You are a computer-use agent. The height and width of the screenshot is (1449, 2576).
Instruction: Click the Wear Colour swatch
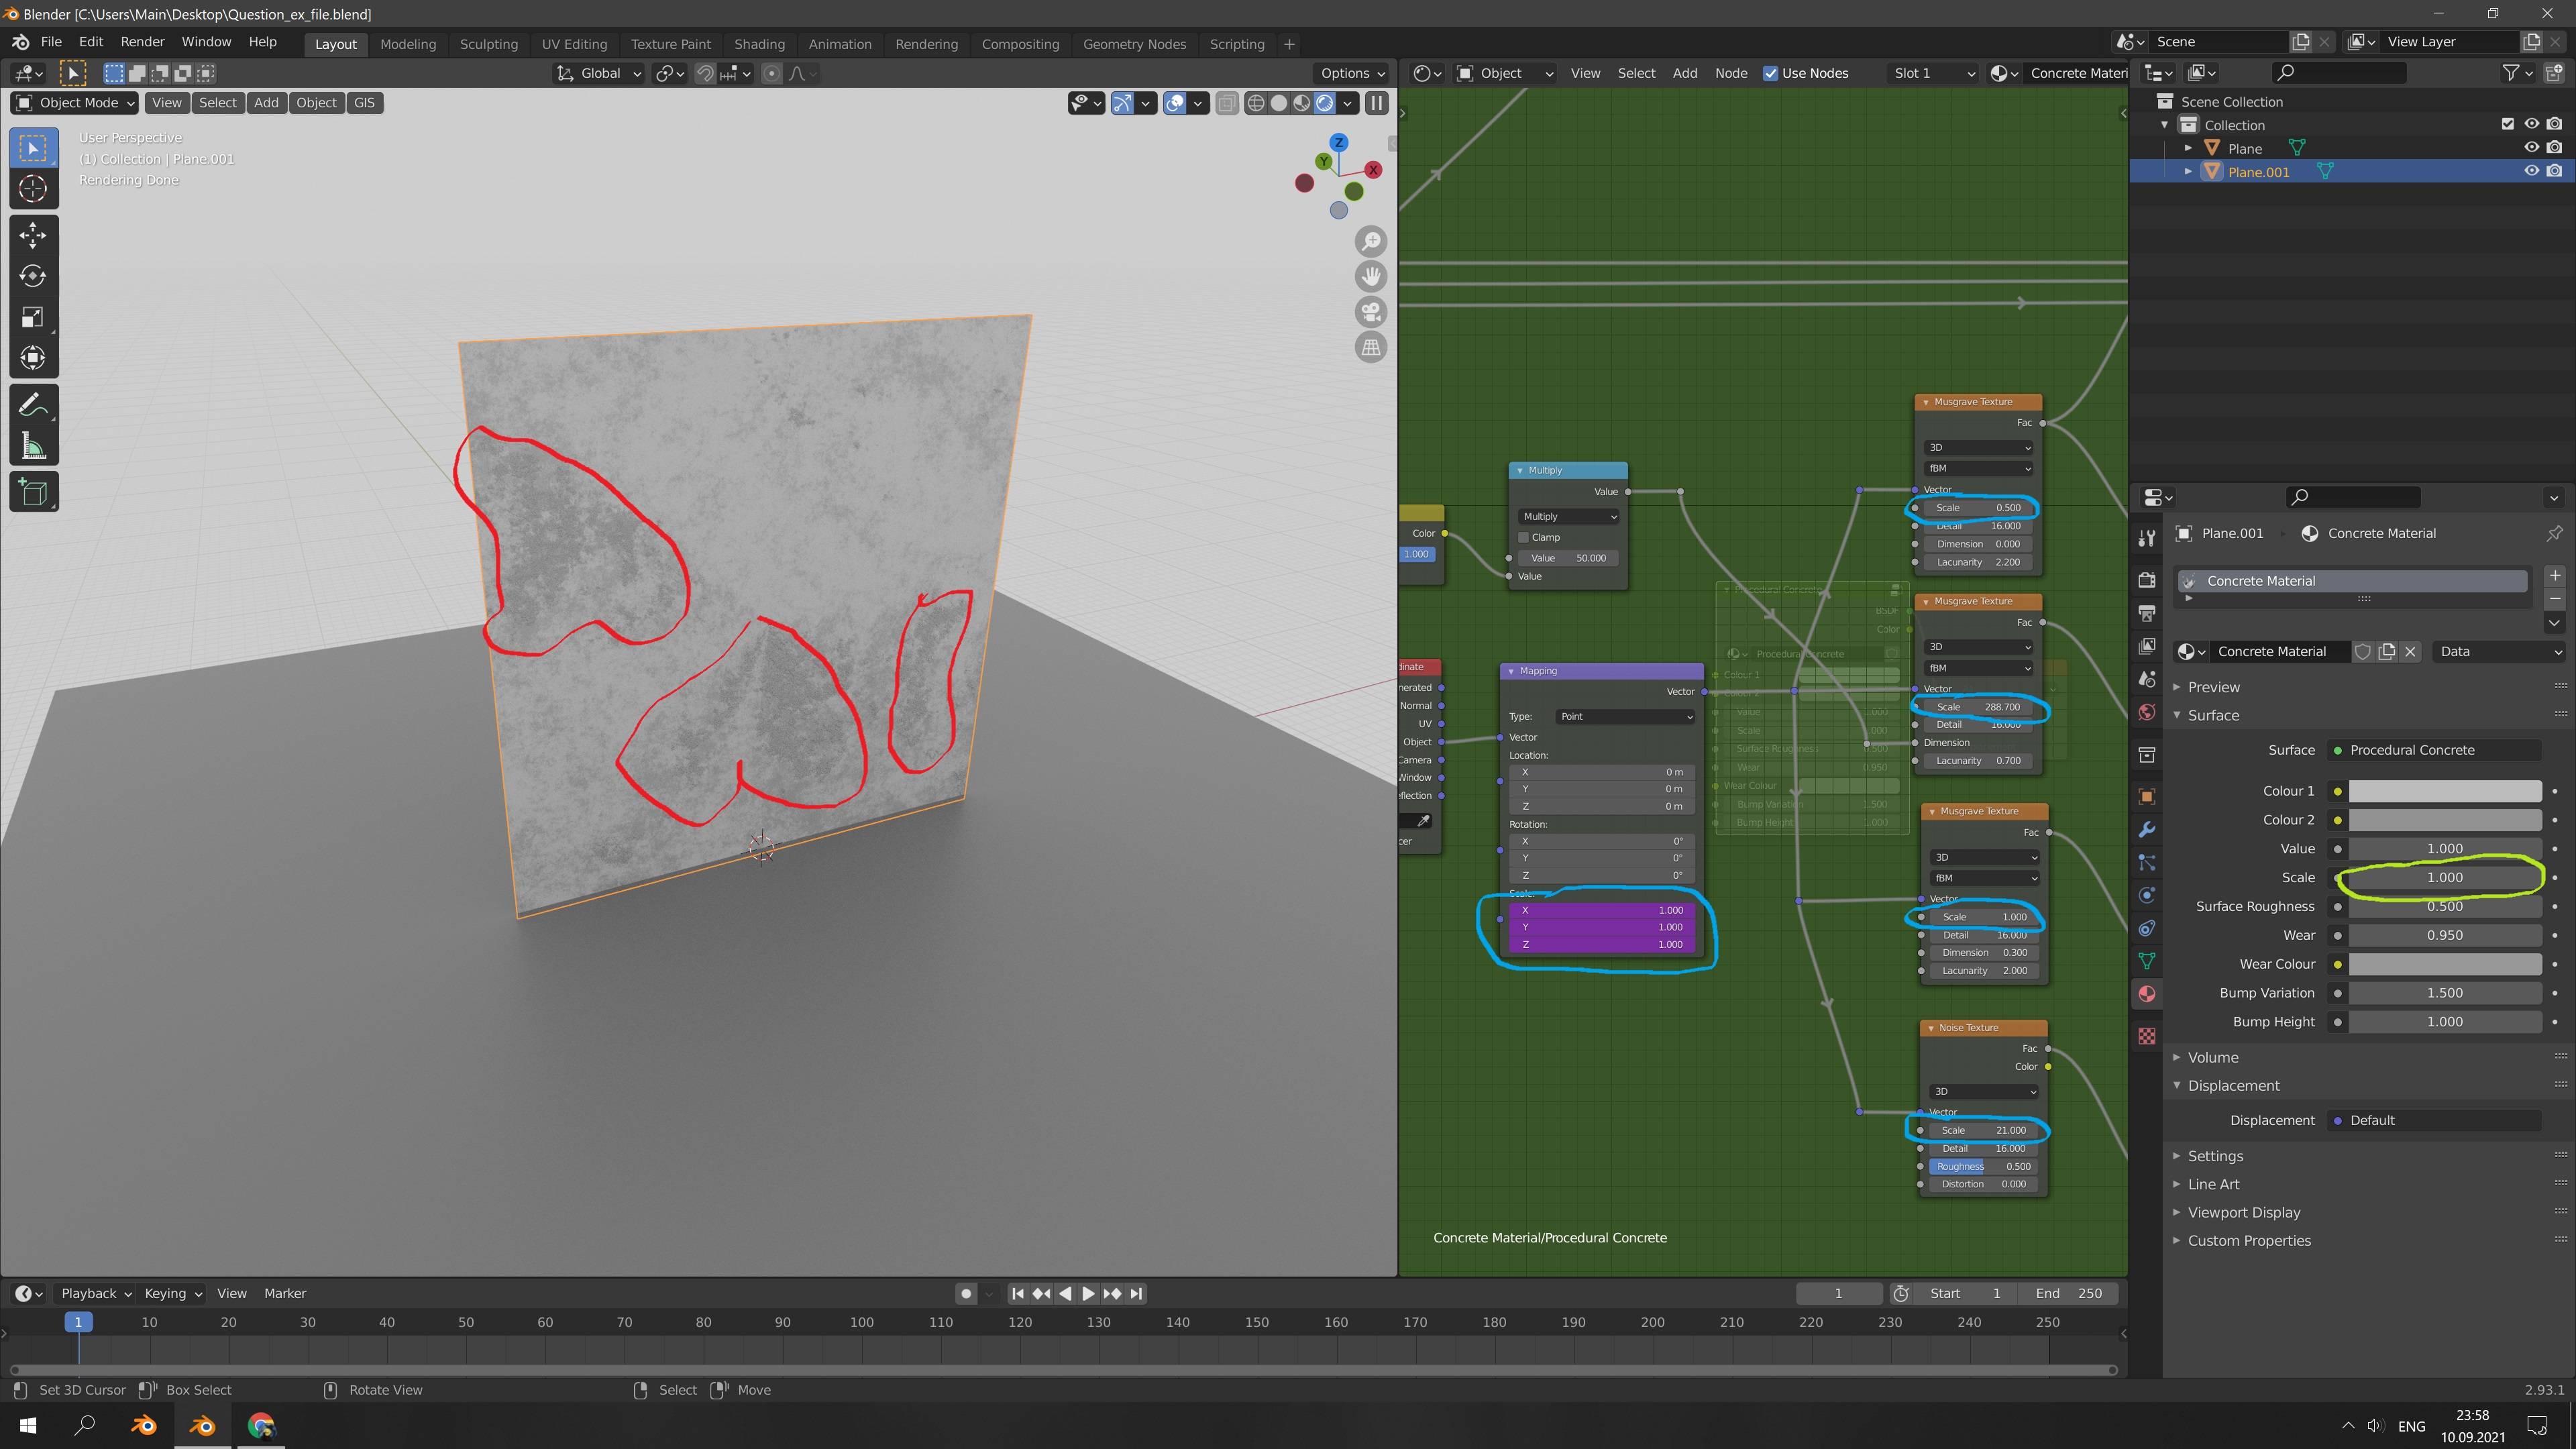pos(2445,964)
